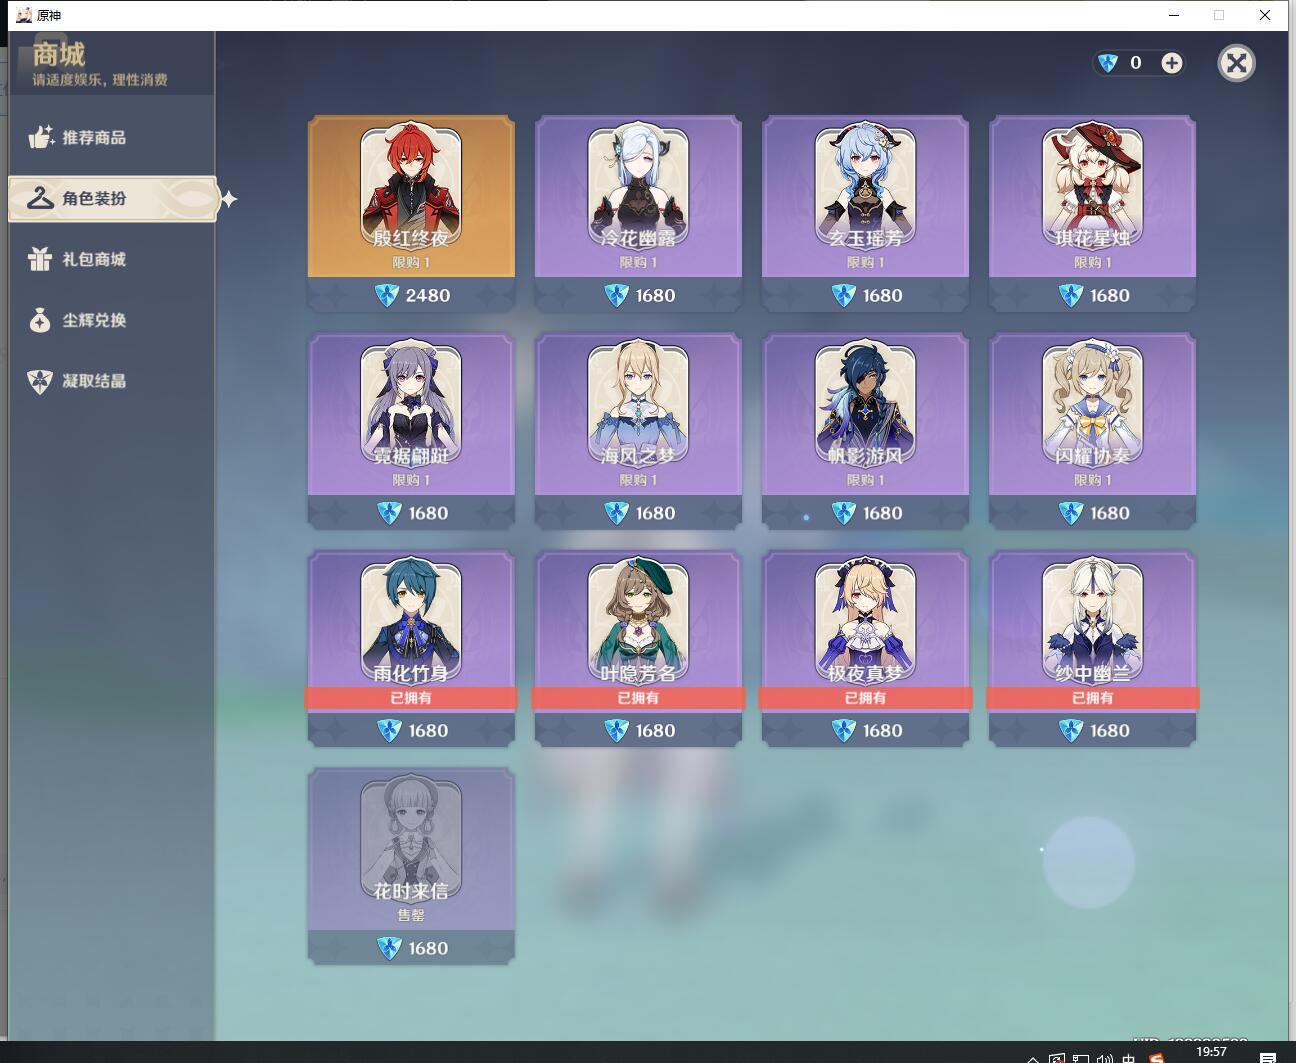Click the 2480 price on 殷红终夜
Image resolution: width=1296 pixels, height=1063 pixels.
coord(413,295)
